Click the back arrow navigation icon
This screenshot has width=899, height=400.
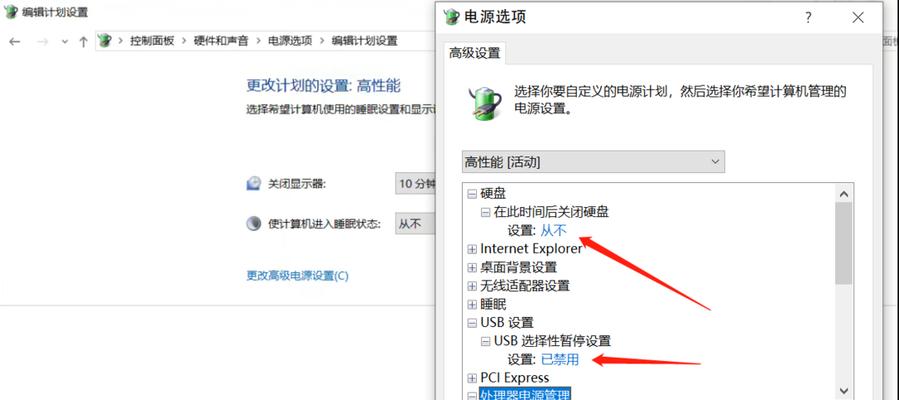[14, 41]
